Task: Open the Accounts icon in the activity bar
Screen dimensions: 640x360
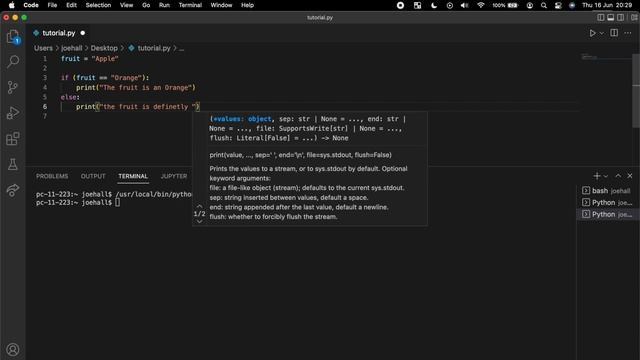Action: tap(13, 350)
